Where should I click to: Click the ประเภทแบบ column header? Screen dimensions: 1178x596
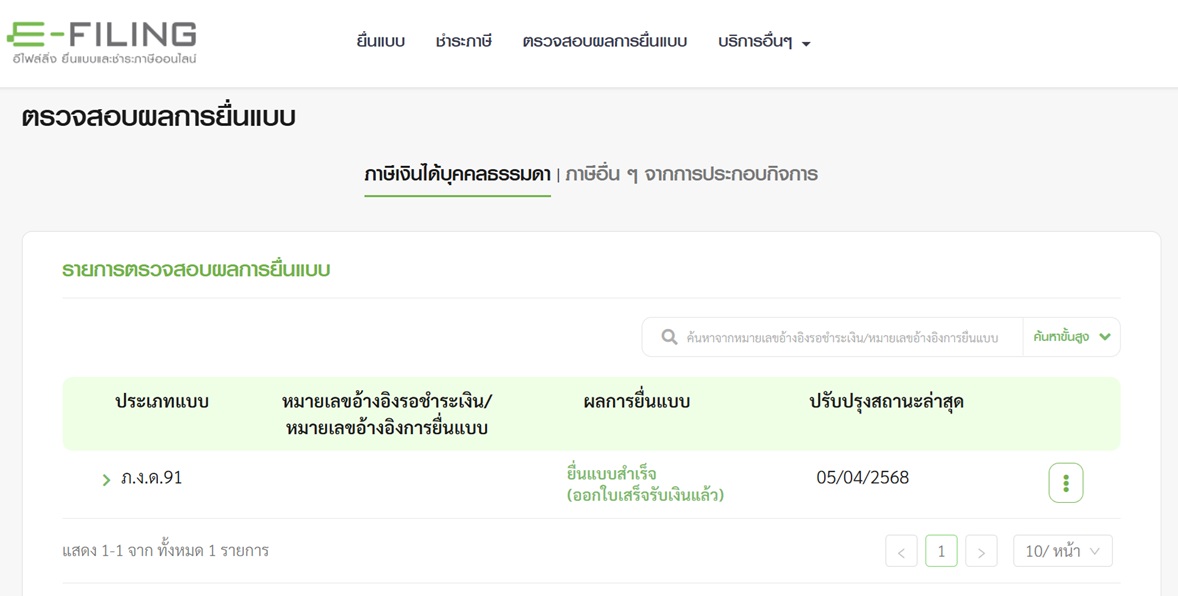162,402
